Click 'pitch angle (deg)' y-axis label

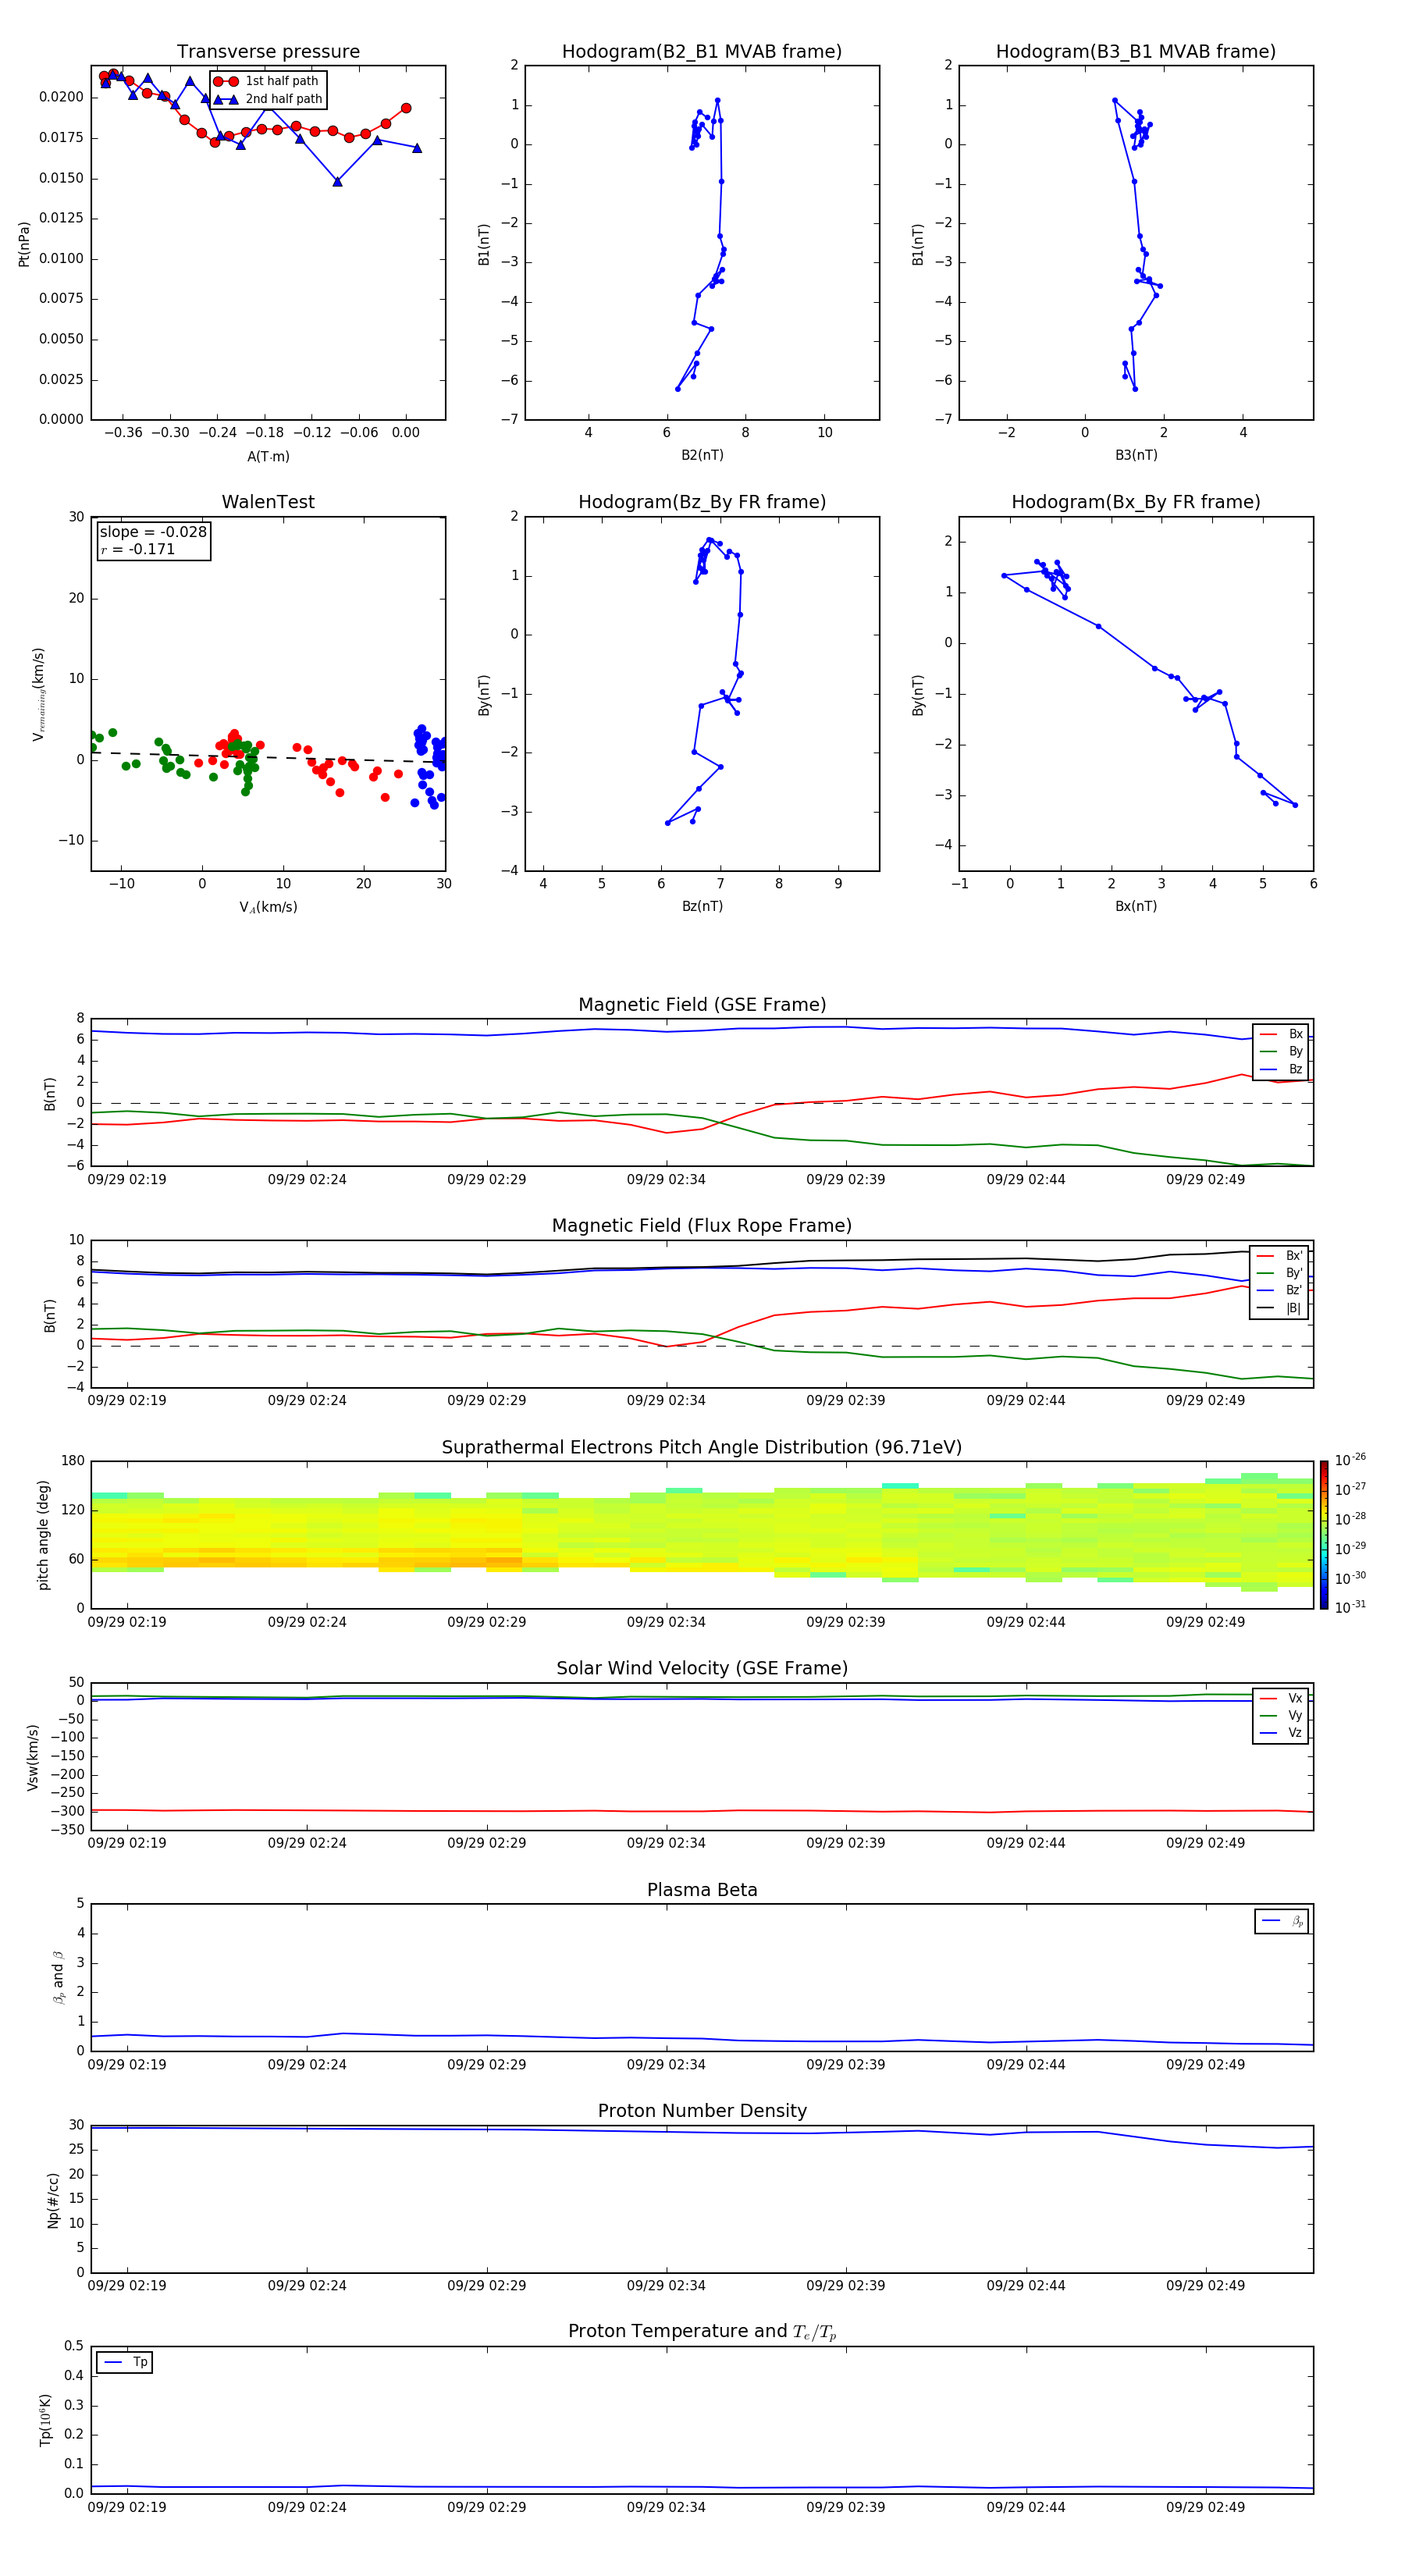point(43,1535)
